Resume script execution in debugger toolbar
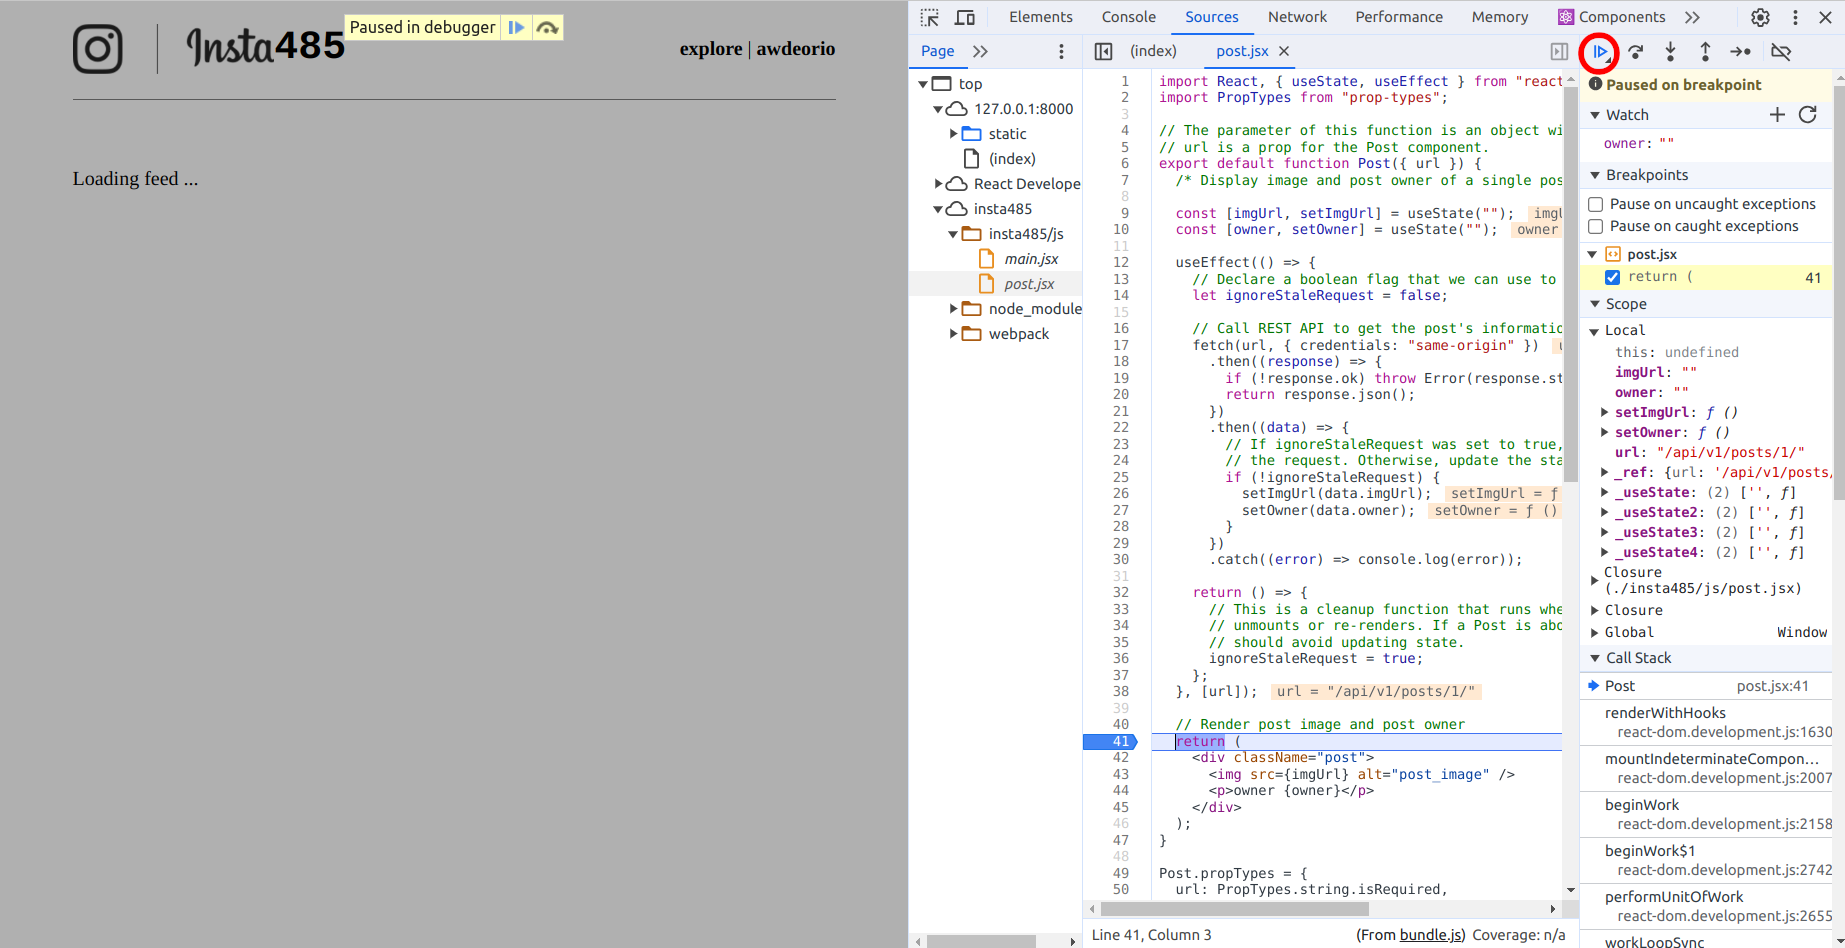The image size is (1845, 948). [1600, 51]
